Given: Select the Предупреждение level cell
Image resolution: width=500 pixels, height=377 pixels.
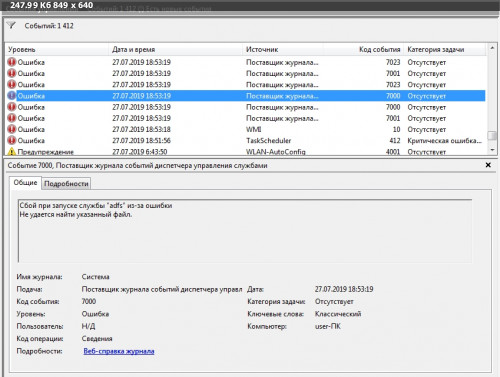Looking at the screenshot, I should [x=46, y=152].
